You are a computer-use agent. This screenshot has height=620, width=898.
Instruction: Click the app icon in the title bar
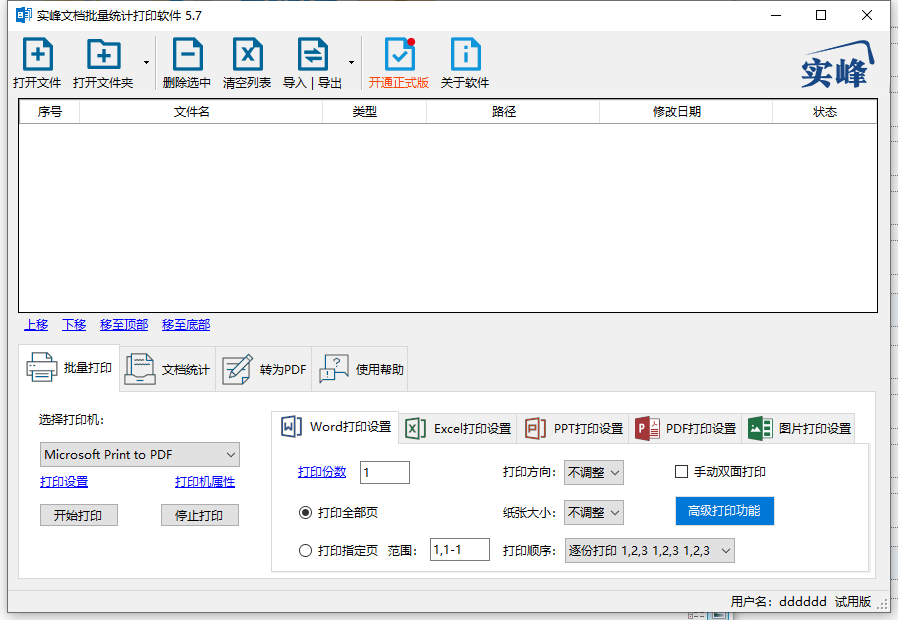(23, 15)
